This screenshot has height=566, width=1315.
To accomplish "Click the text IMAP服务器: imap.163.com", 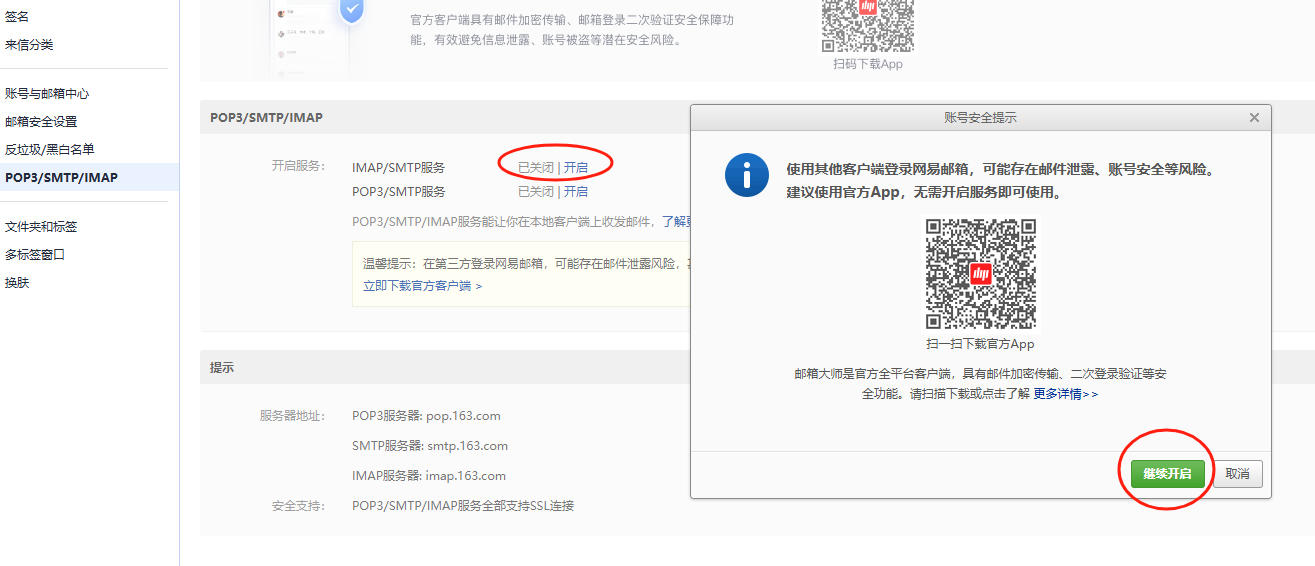I will click(429, 476).
